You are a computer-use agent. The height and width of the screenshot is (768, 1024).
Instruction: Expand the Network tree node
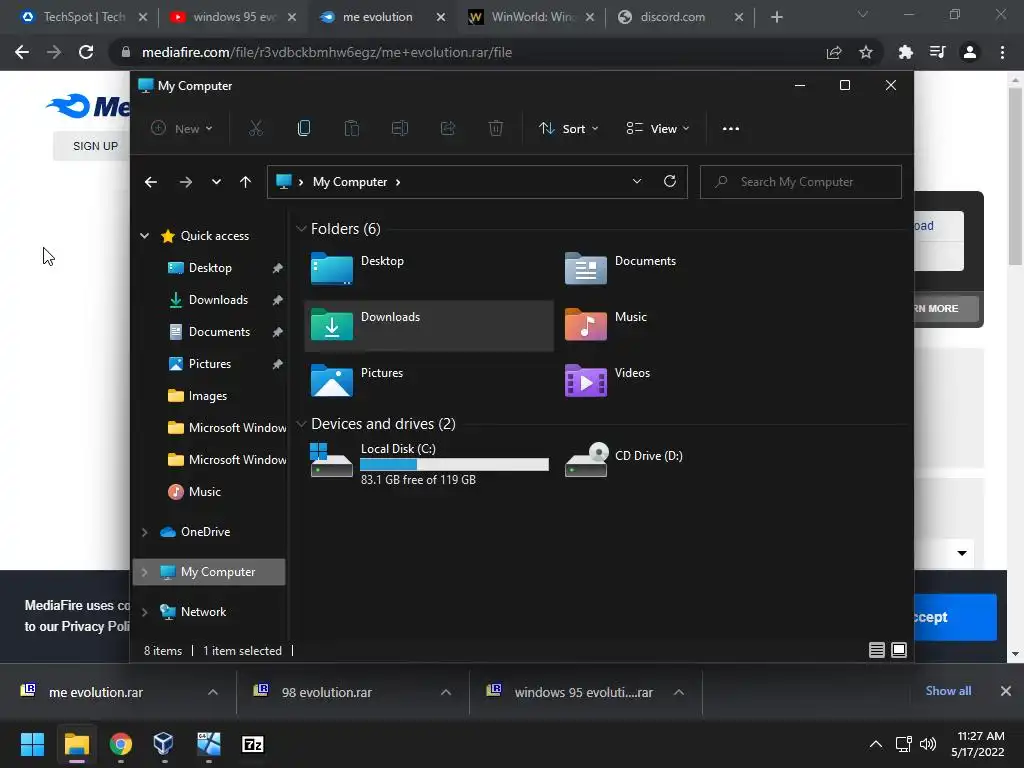pos(144,612)
